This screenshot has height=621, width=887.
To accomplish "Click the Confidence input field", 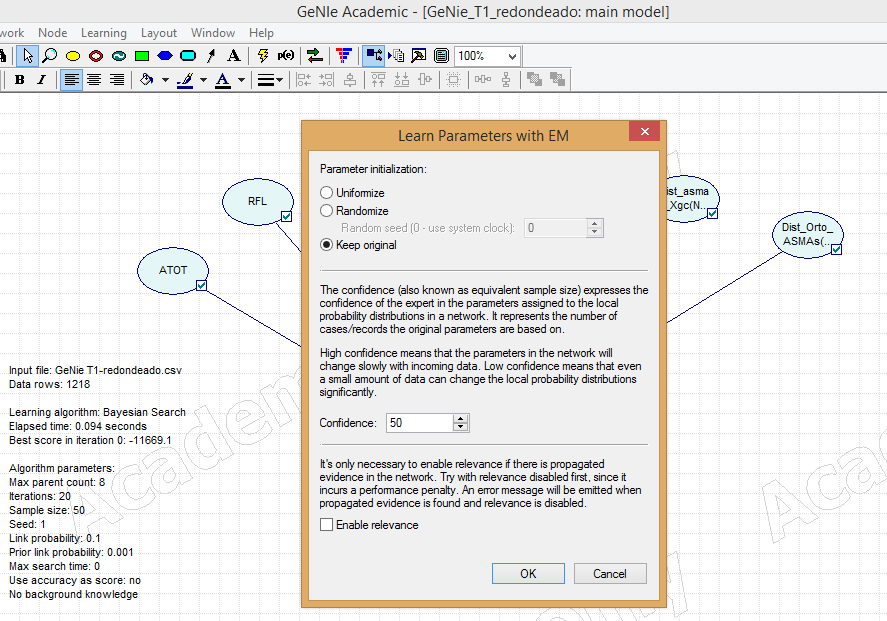I will tap(420, 423).
